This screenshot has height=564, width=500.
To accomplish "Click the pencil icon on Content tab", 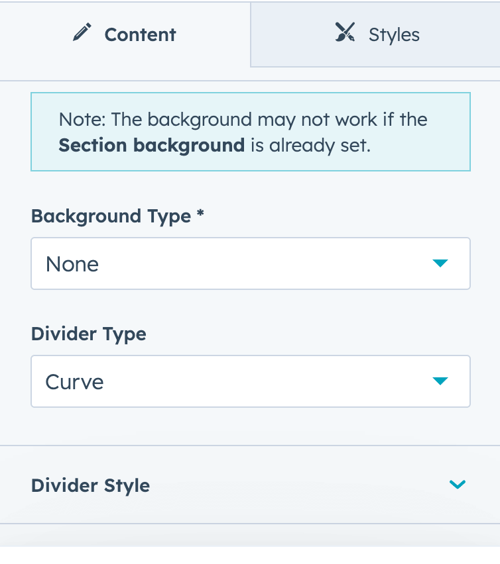I will (82, 32).
